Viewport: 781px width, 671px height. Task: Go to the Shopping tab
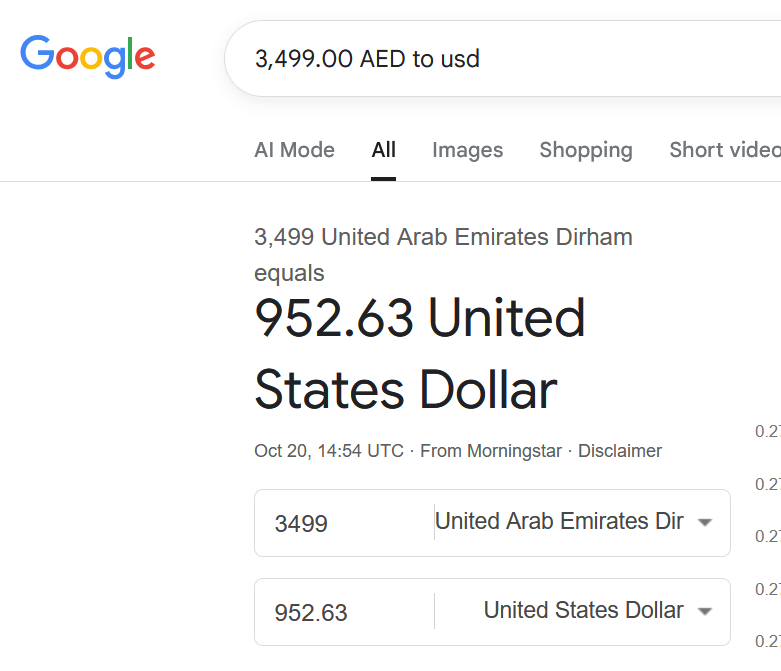tap(585, 150)
